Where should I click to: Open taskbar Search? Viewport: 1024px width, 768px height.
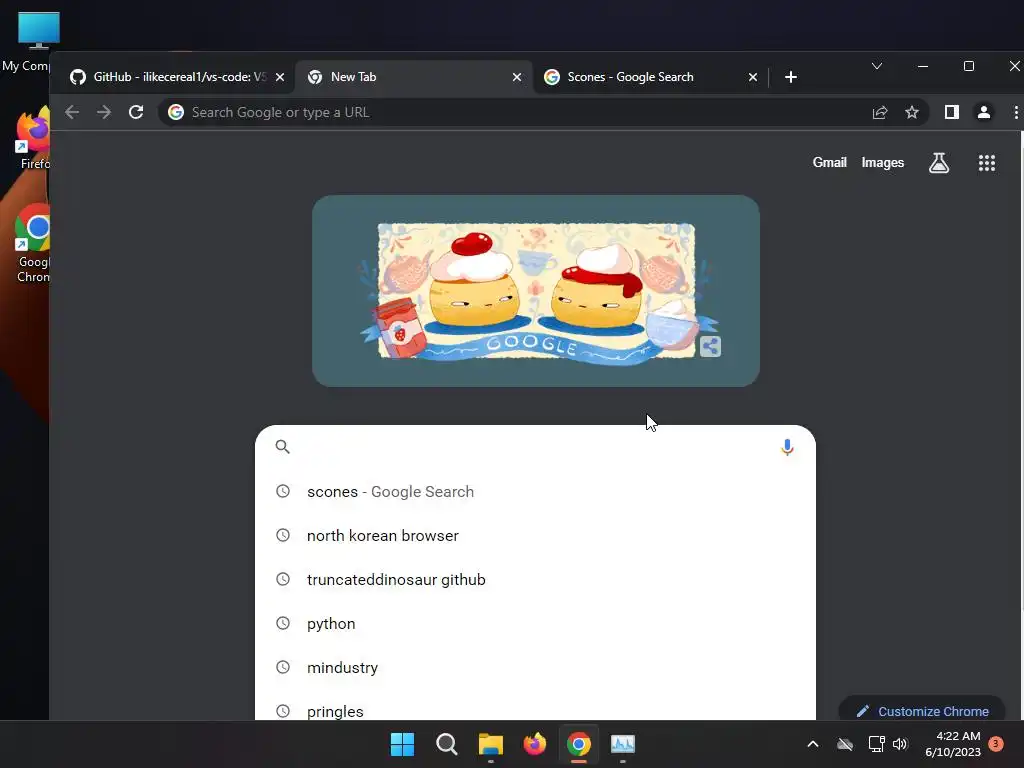(x=447, y=744)
